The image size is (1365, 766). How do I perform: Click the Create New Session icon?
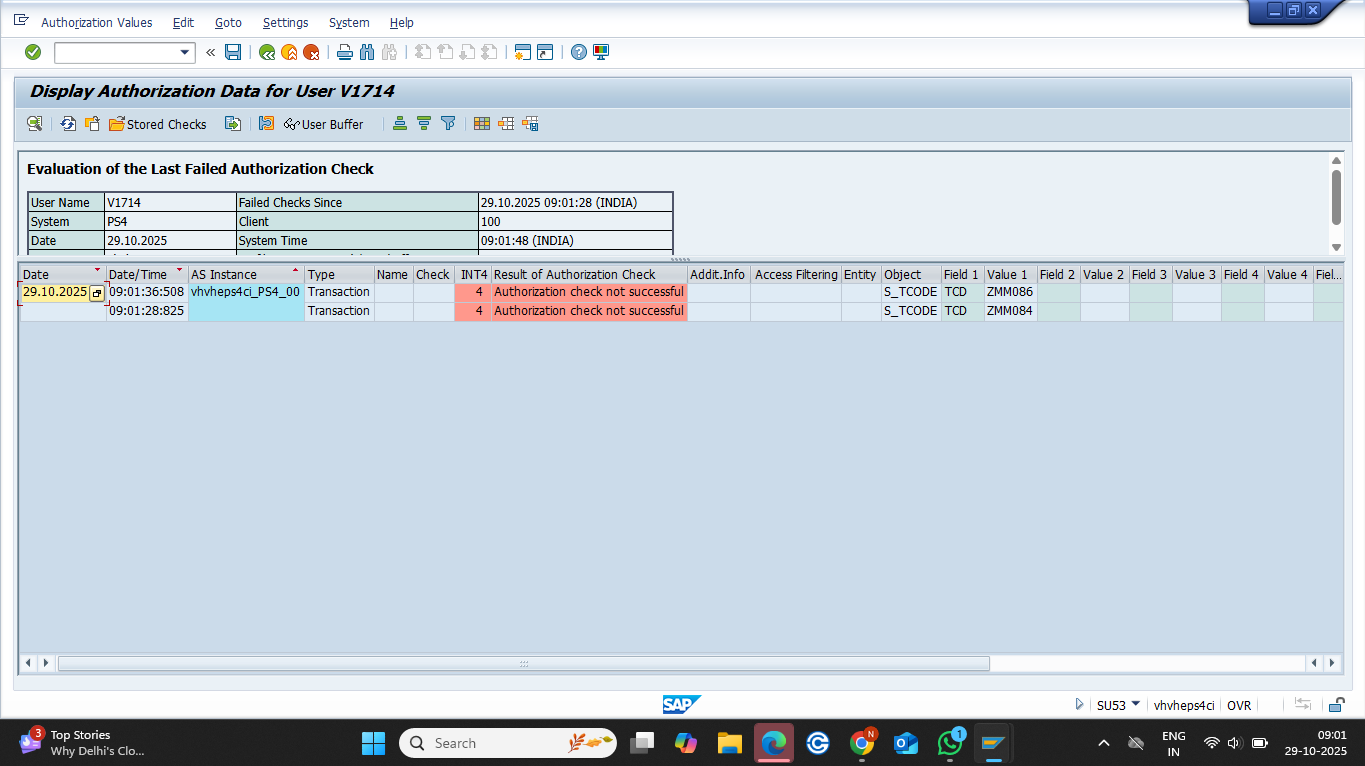[521, 52]
